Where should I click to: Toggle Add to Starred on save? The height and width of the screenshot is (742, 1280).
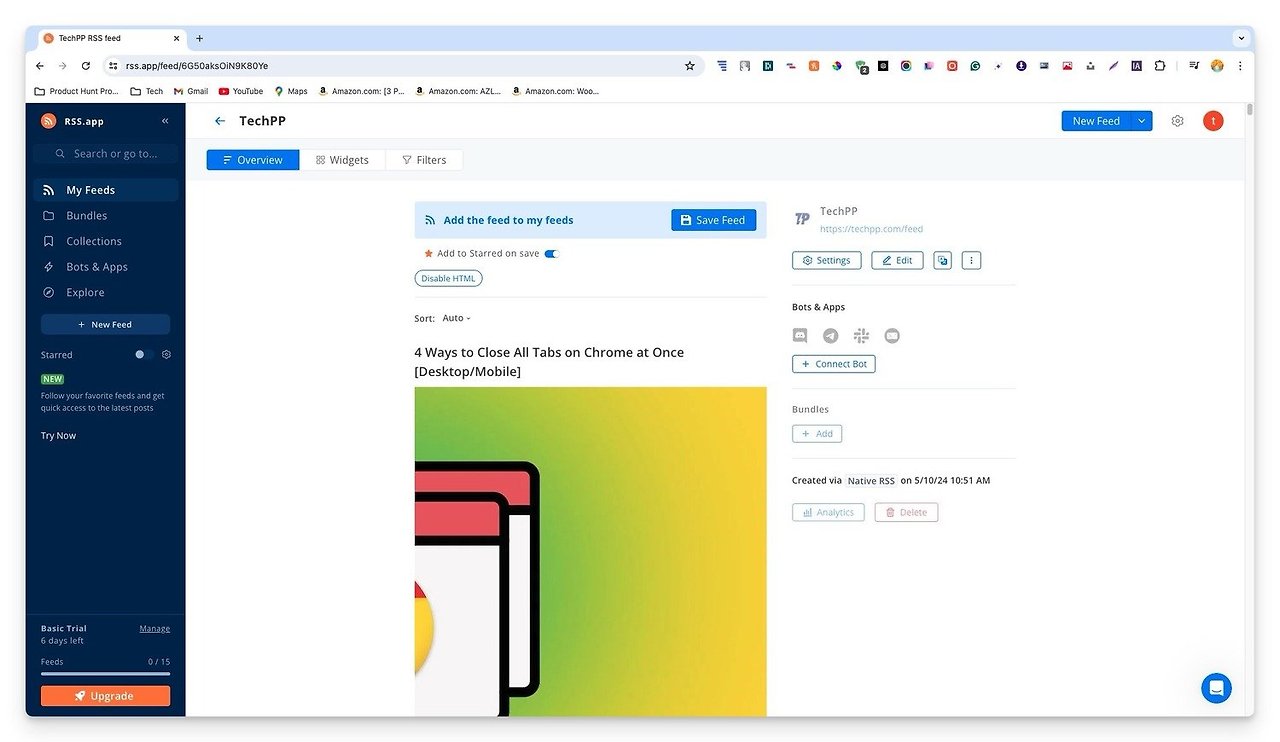[x=551, y=254]
